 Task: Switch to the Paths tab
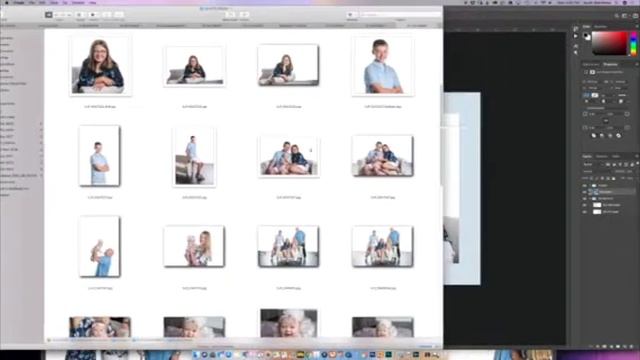[x=616, y=156]
